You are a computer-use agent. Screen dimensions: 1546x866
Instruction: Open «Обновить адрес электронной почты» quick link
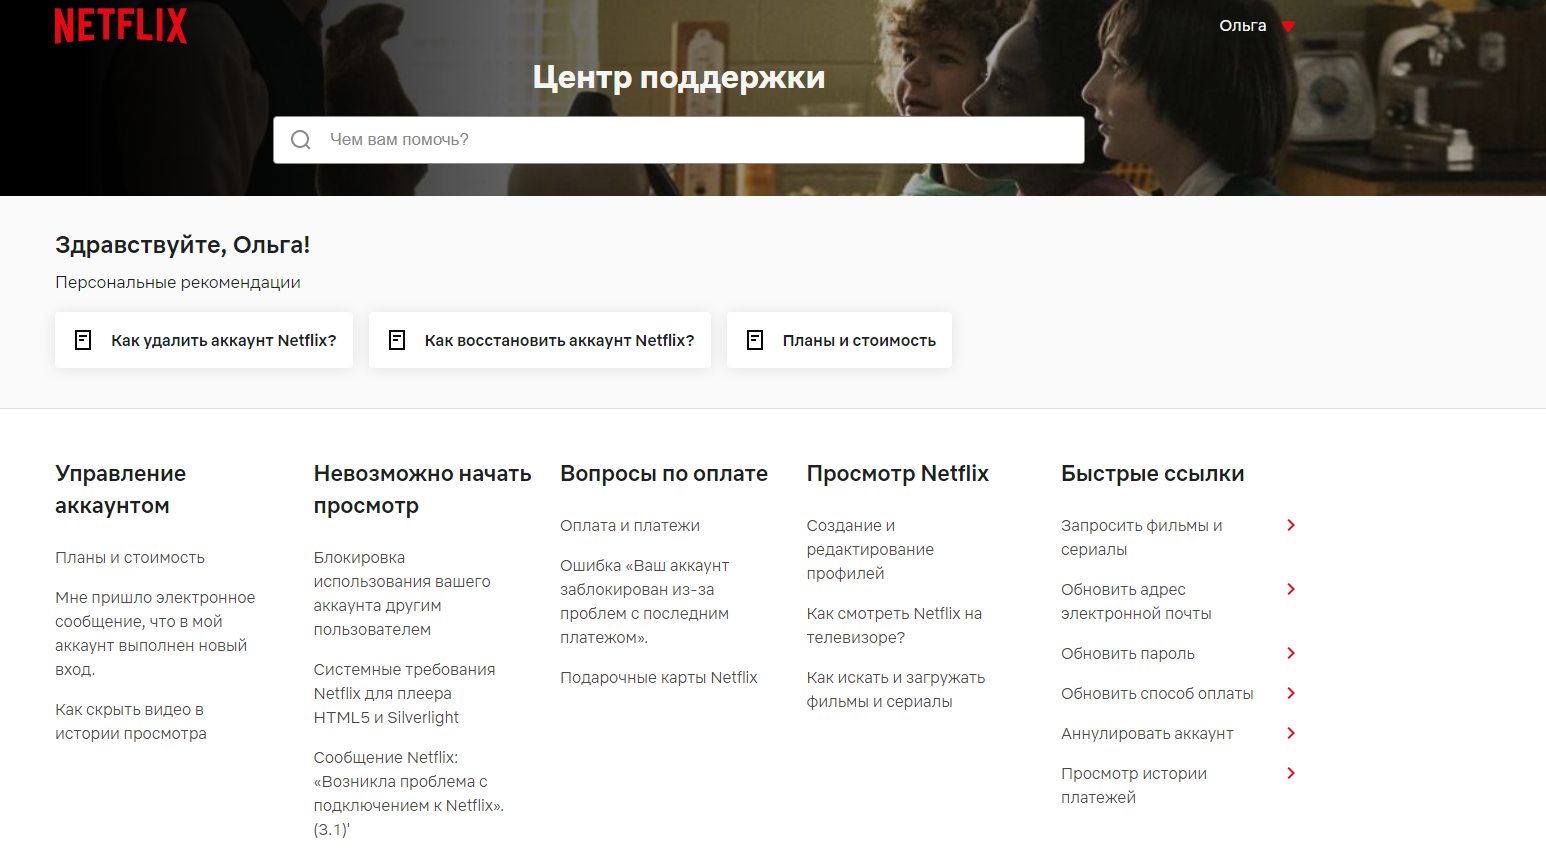click(x=1136, y=601)
